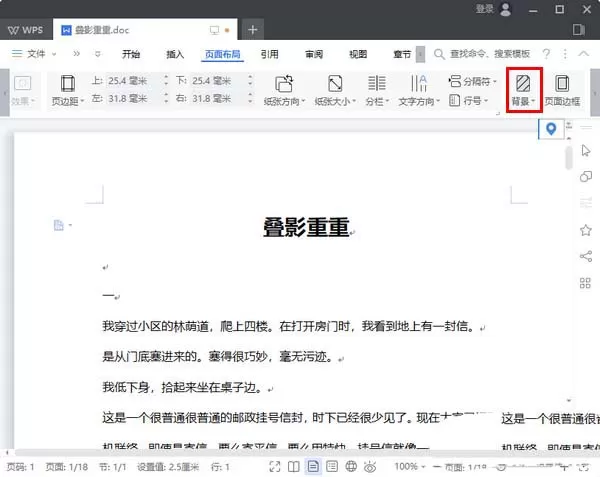Open the 文字方向 text direction tool

[419, 90]
